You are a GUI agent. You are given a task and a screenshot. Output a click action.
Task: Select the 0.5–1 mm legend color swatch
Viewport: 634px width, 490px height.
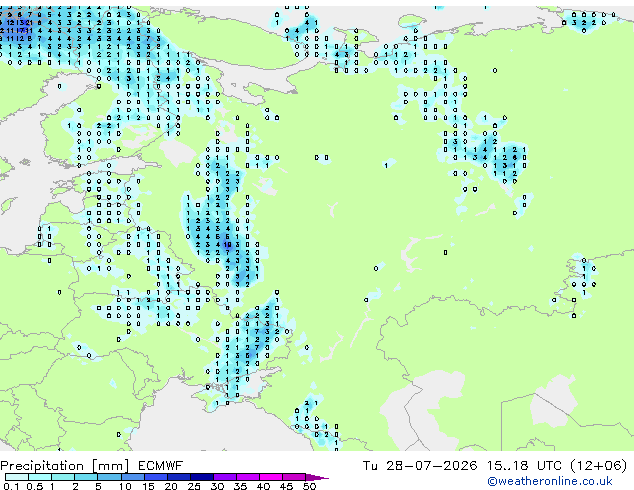tap(40, 477)
